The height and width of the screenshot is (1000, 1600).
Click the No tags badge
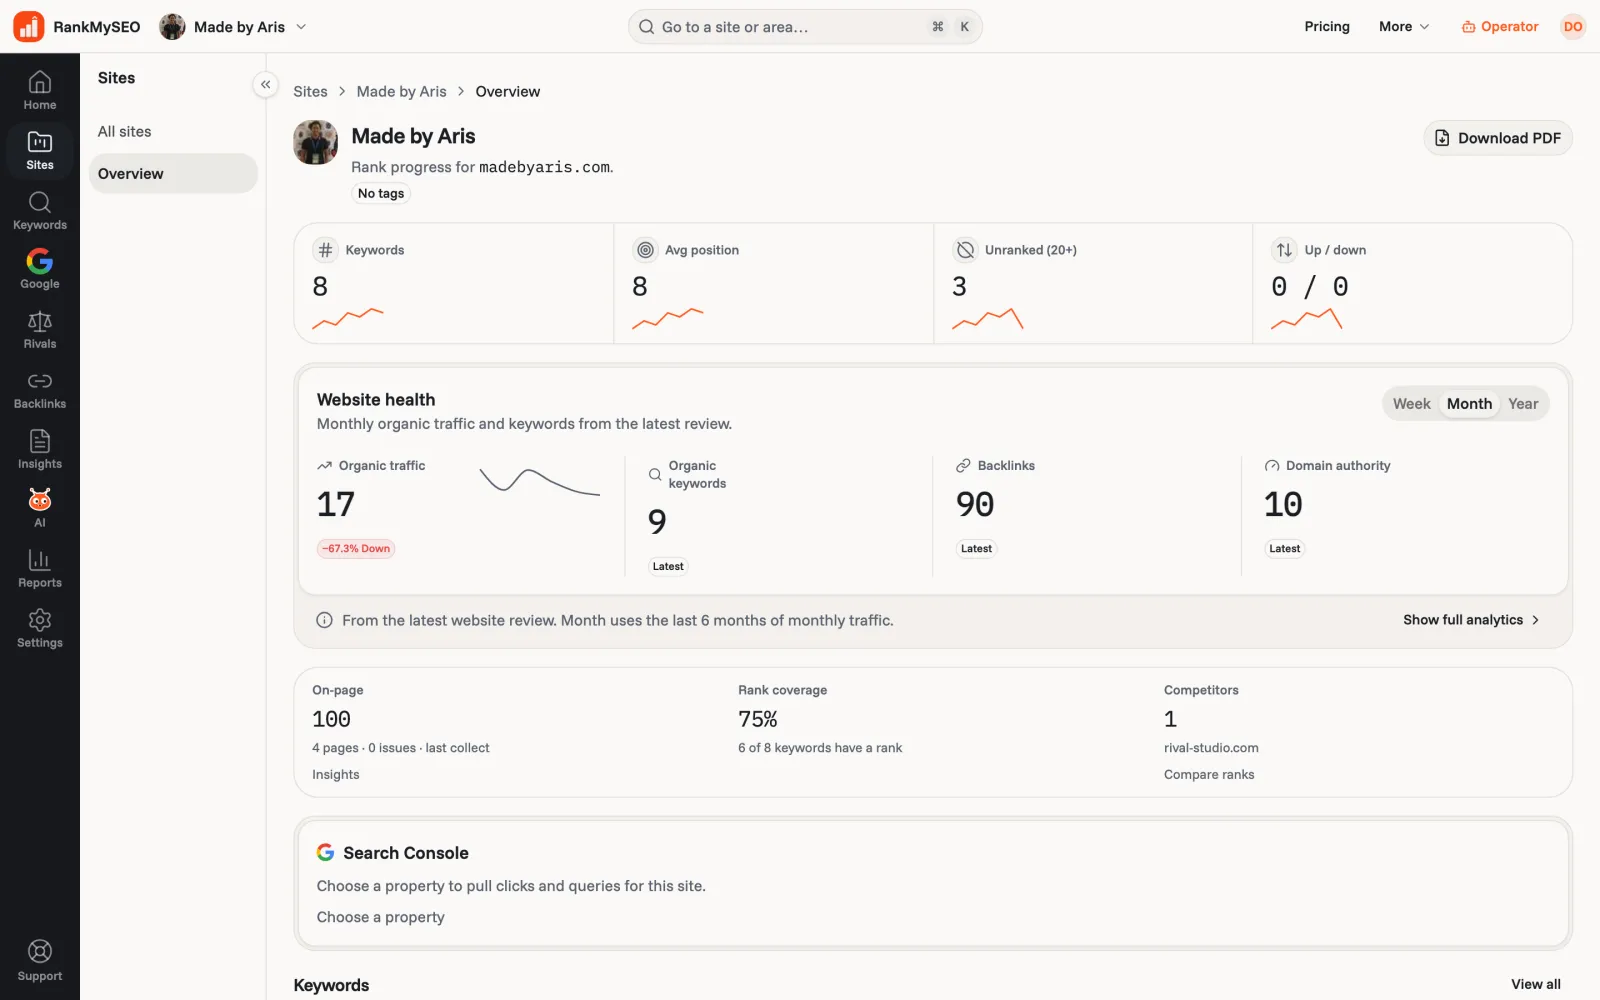(x=381, y=194)
